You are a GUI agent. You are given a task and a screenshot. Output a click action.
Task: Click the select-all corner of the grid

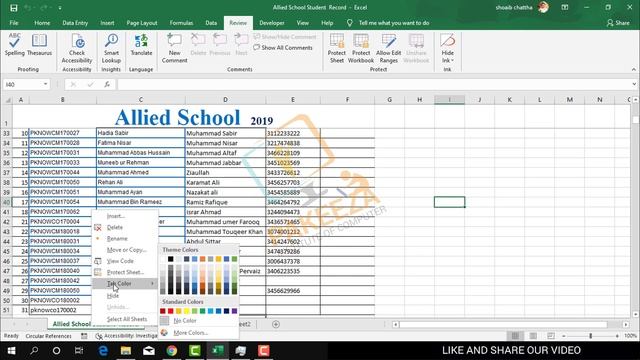pos(7,100)
